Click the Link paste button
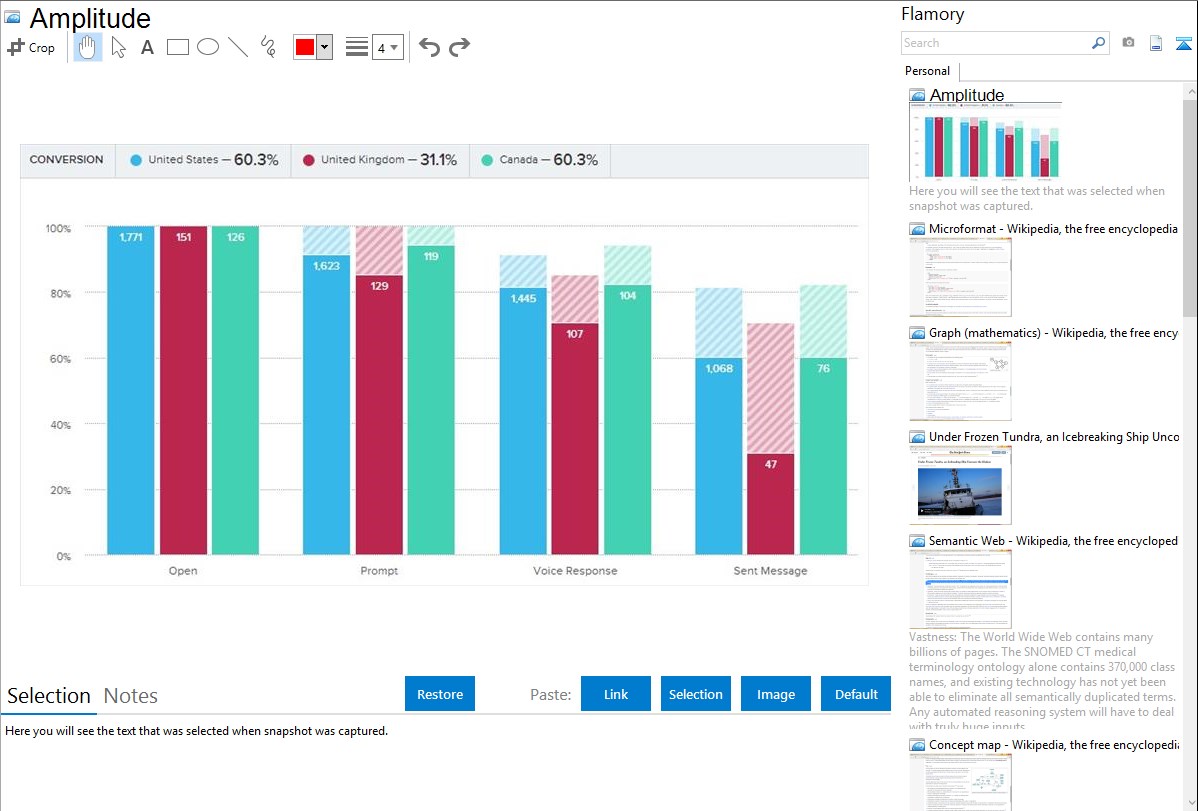Screen dimensions: 1198x811 616,694
